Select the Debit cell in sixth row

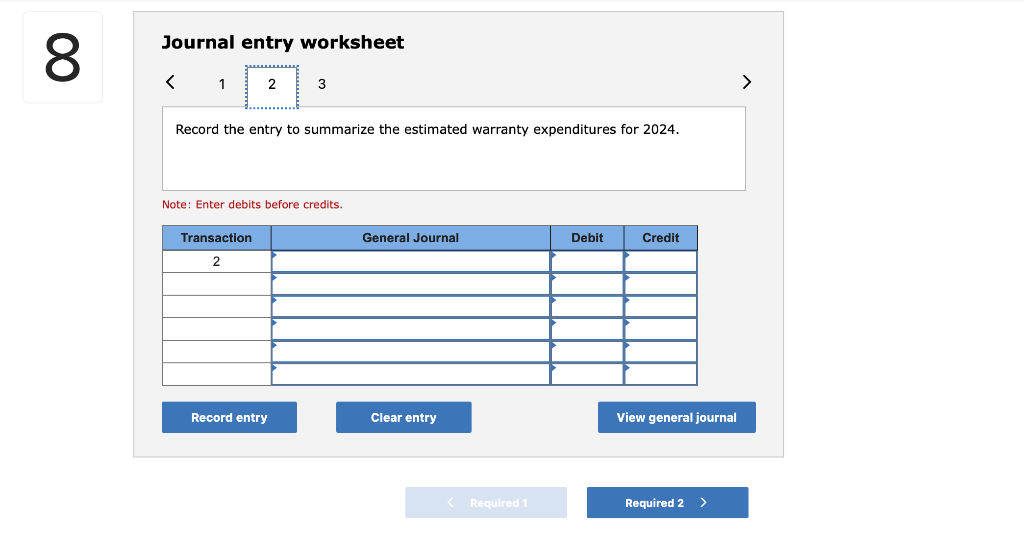coord(587,374)
